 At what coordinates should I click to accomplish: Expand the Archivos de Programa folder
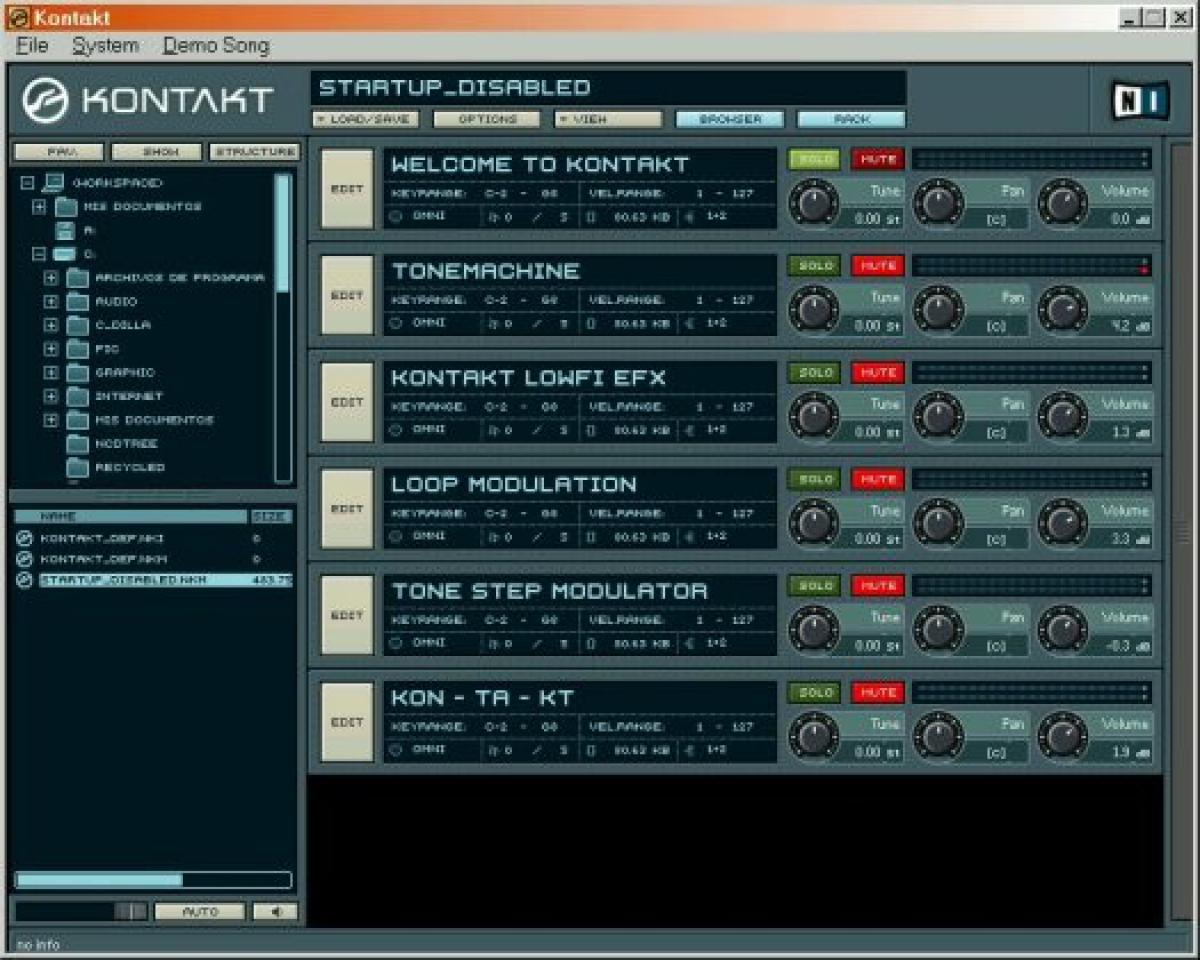(51, 278)
